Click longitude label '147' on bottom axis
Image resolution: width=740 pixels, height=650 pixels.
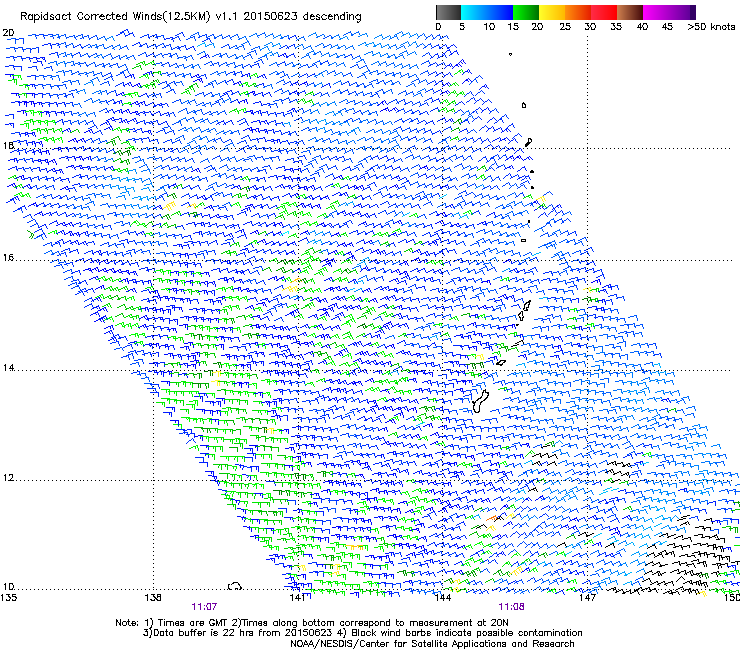coord(587,598)
